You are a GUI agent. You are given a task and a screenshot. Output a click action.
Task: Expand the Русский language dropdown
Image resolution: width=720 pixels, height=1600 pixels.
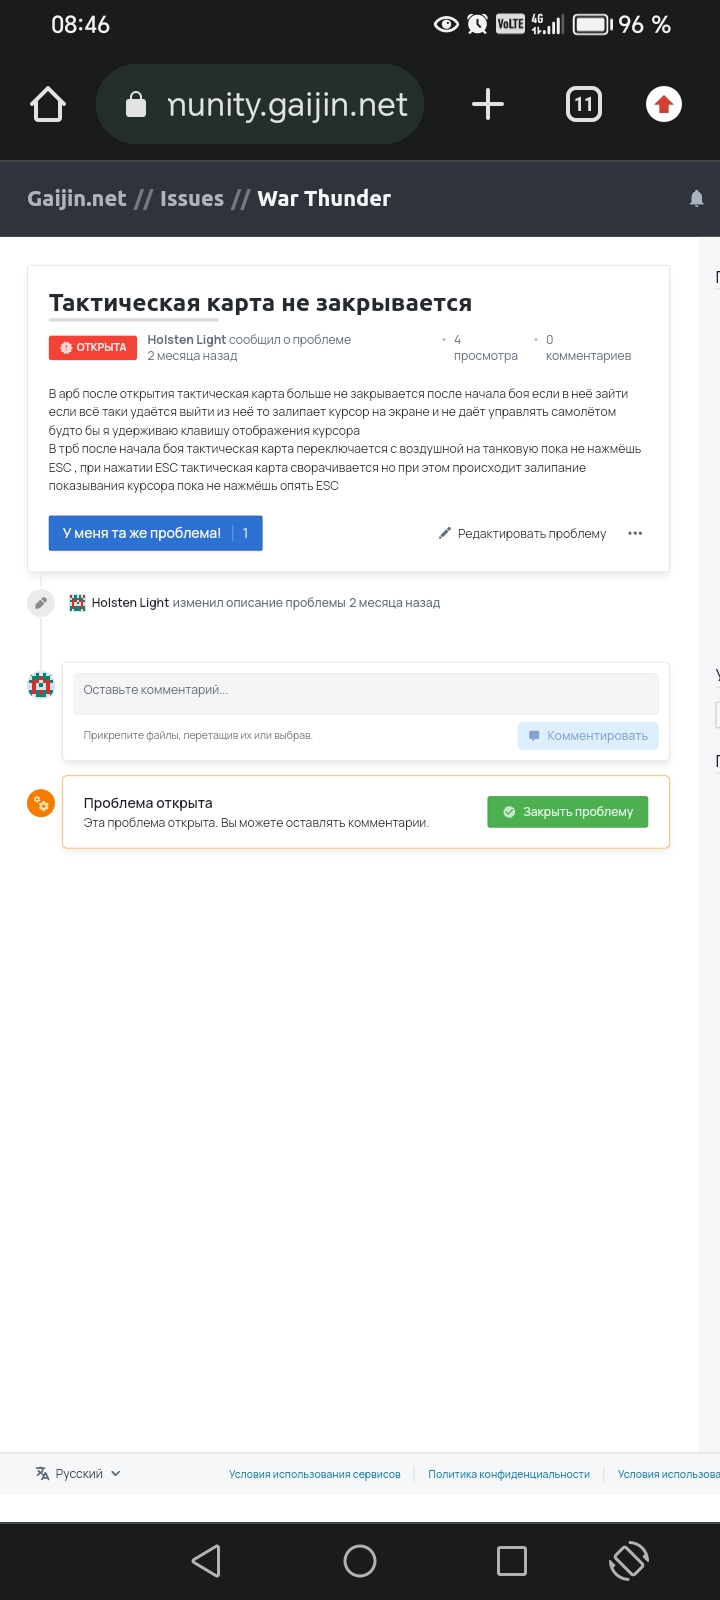pyautogui.click(x=78, y=1473)
